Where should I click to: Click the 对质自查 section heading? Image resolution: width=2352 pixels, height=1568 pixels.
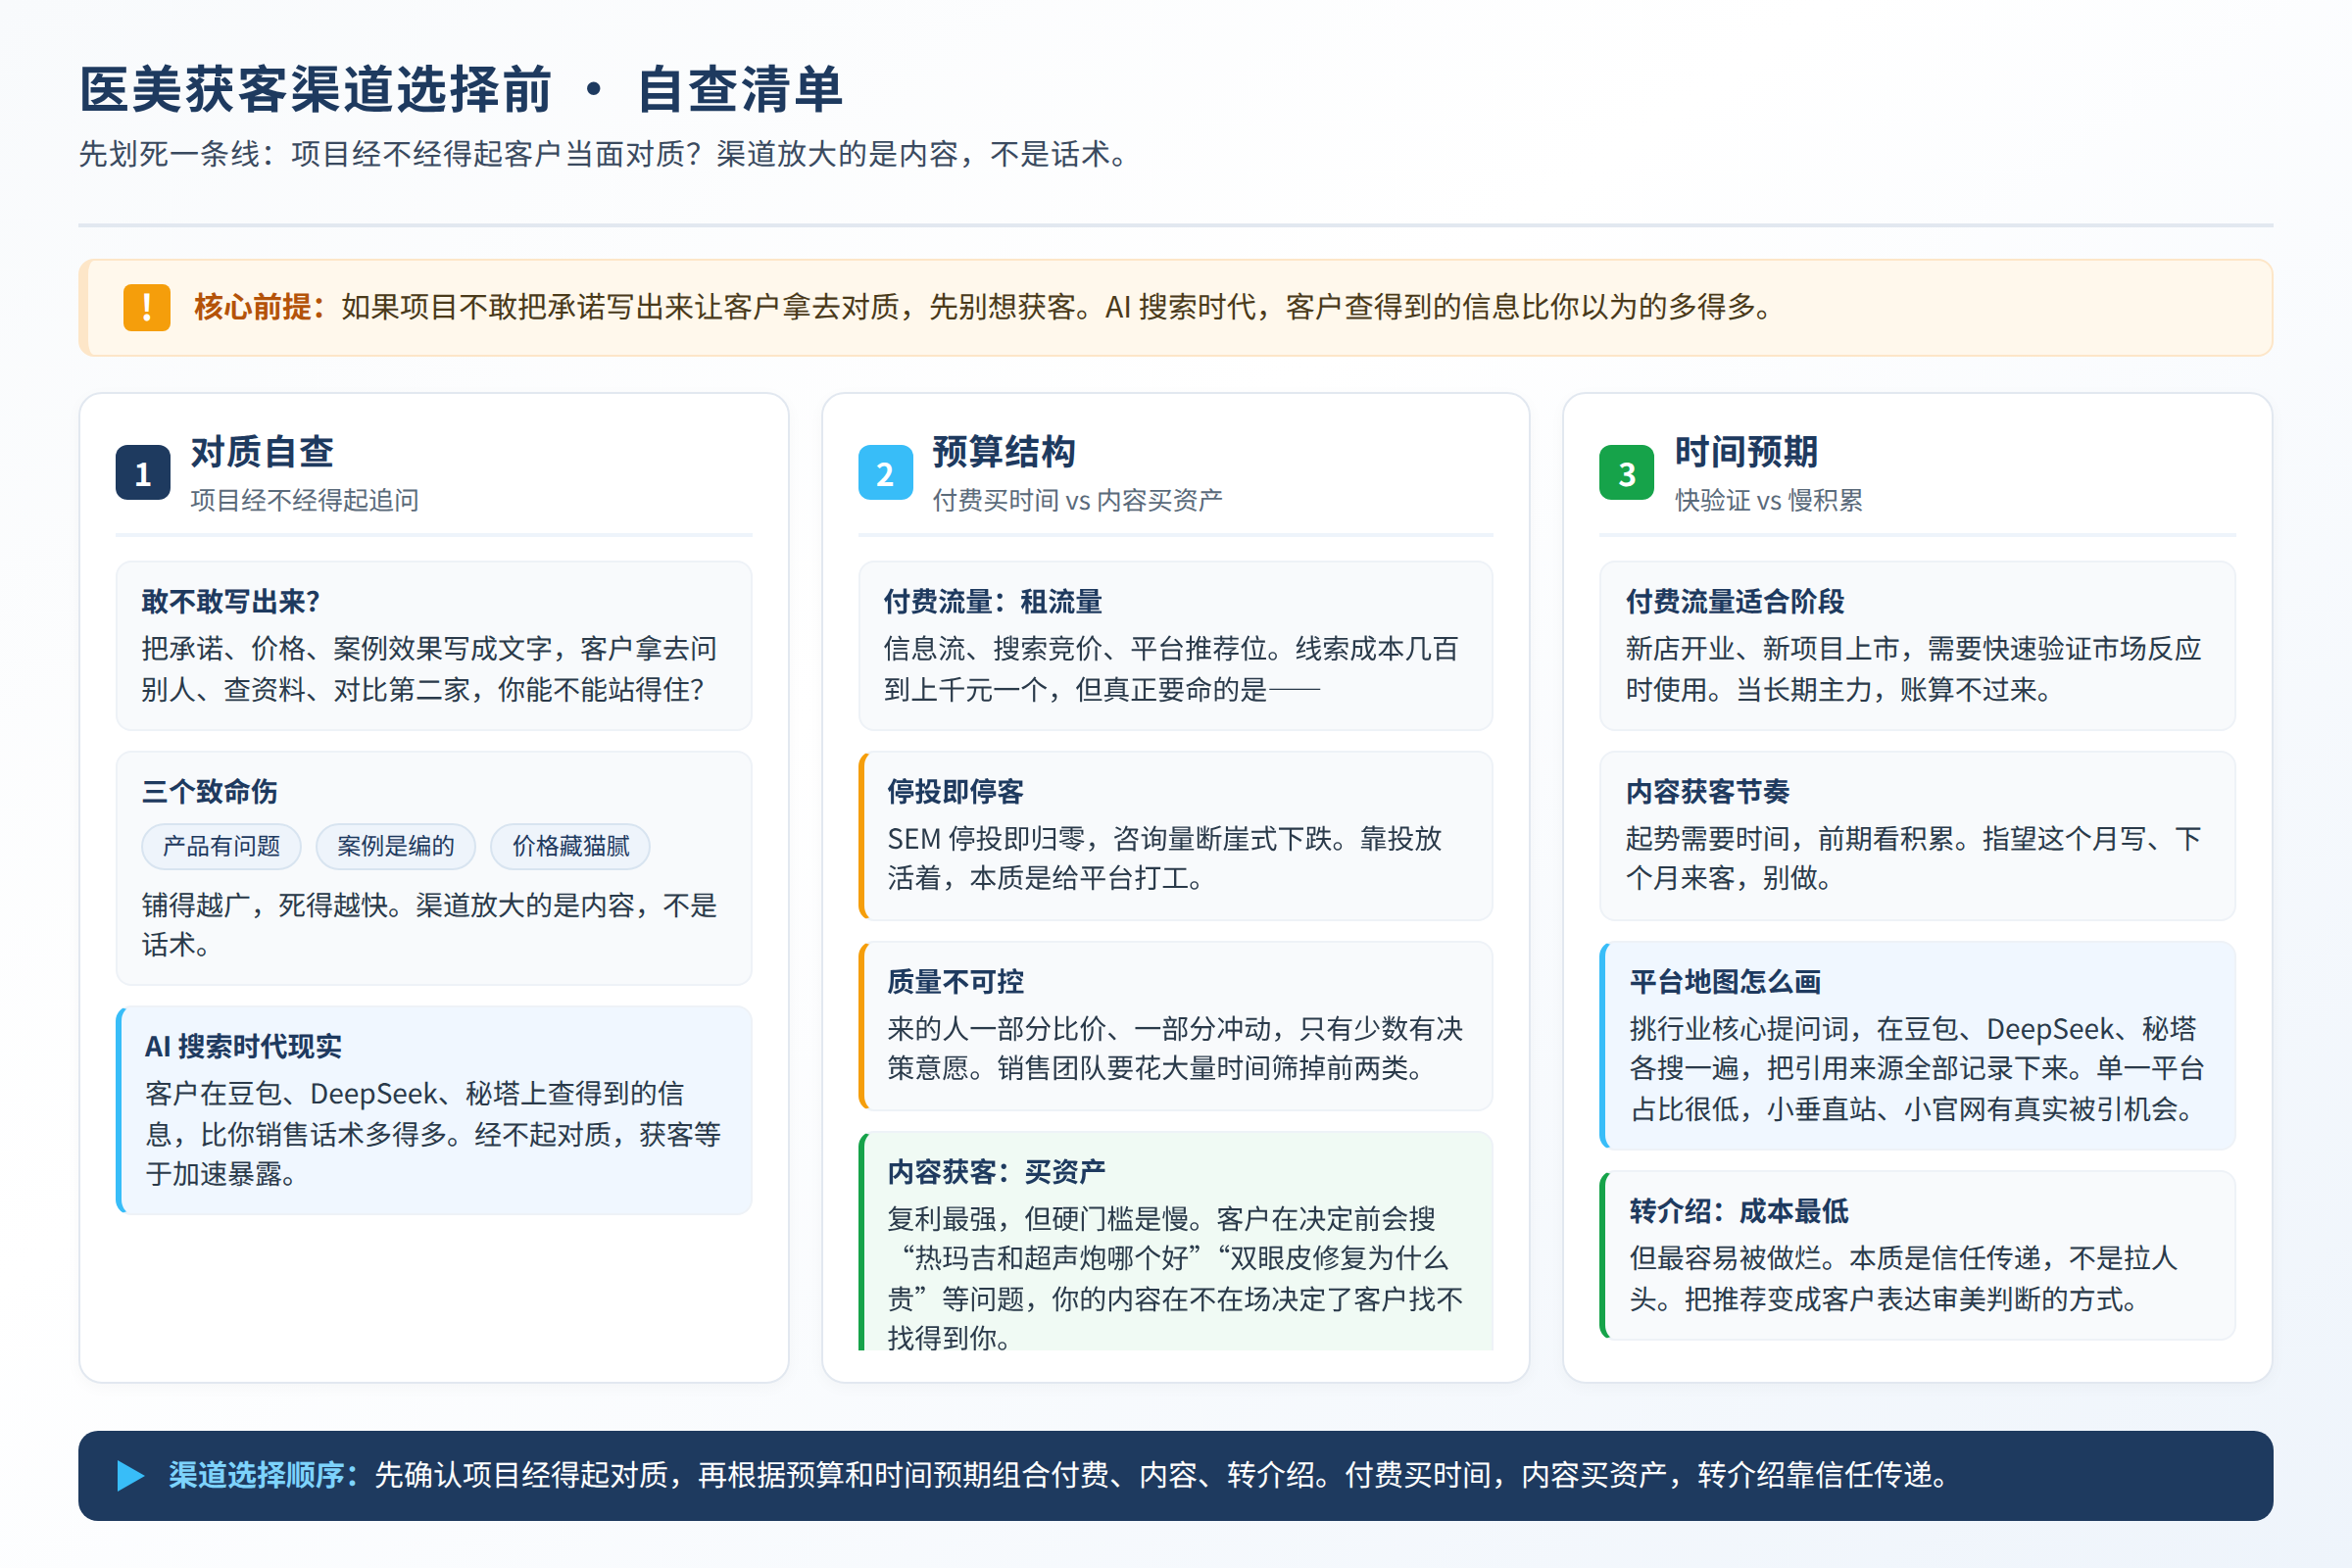click(262, 452)
